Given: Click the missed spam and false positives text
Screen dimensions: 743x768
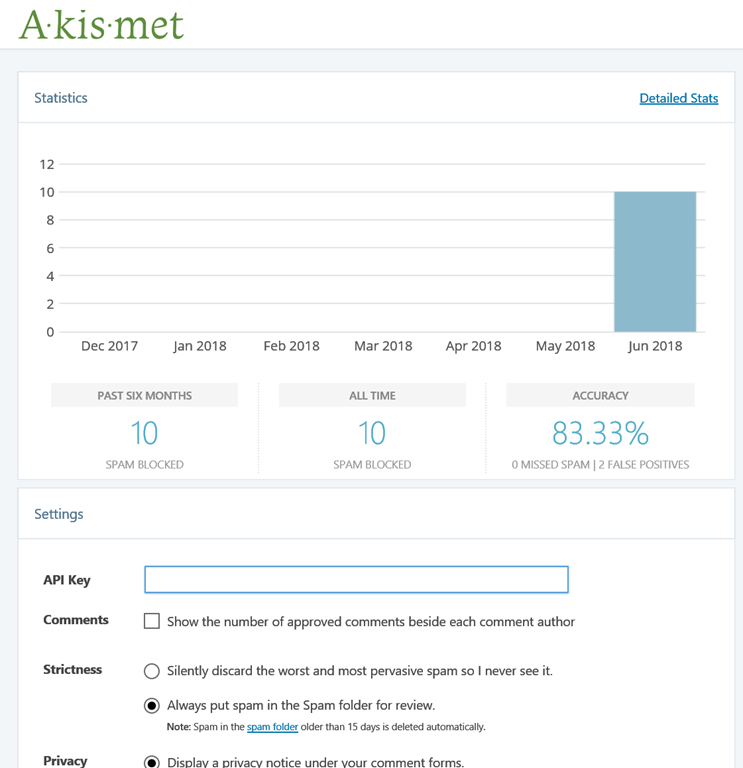Looking at the screenshot, I should [x=600, y=465].
